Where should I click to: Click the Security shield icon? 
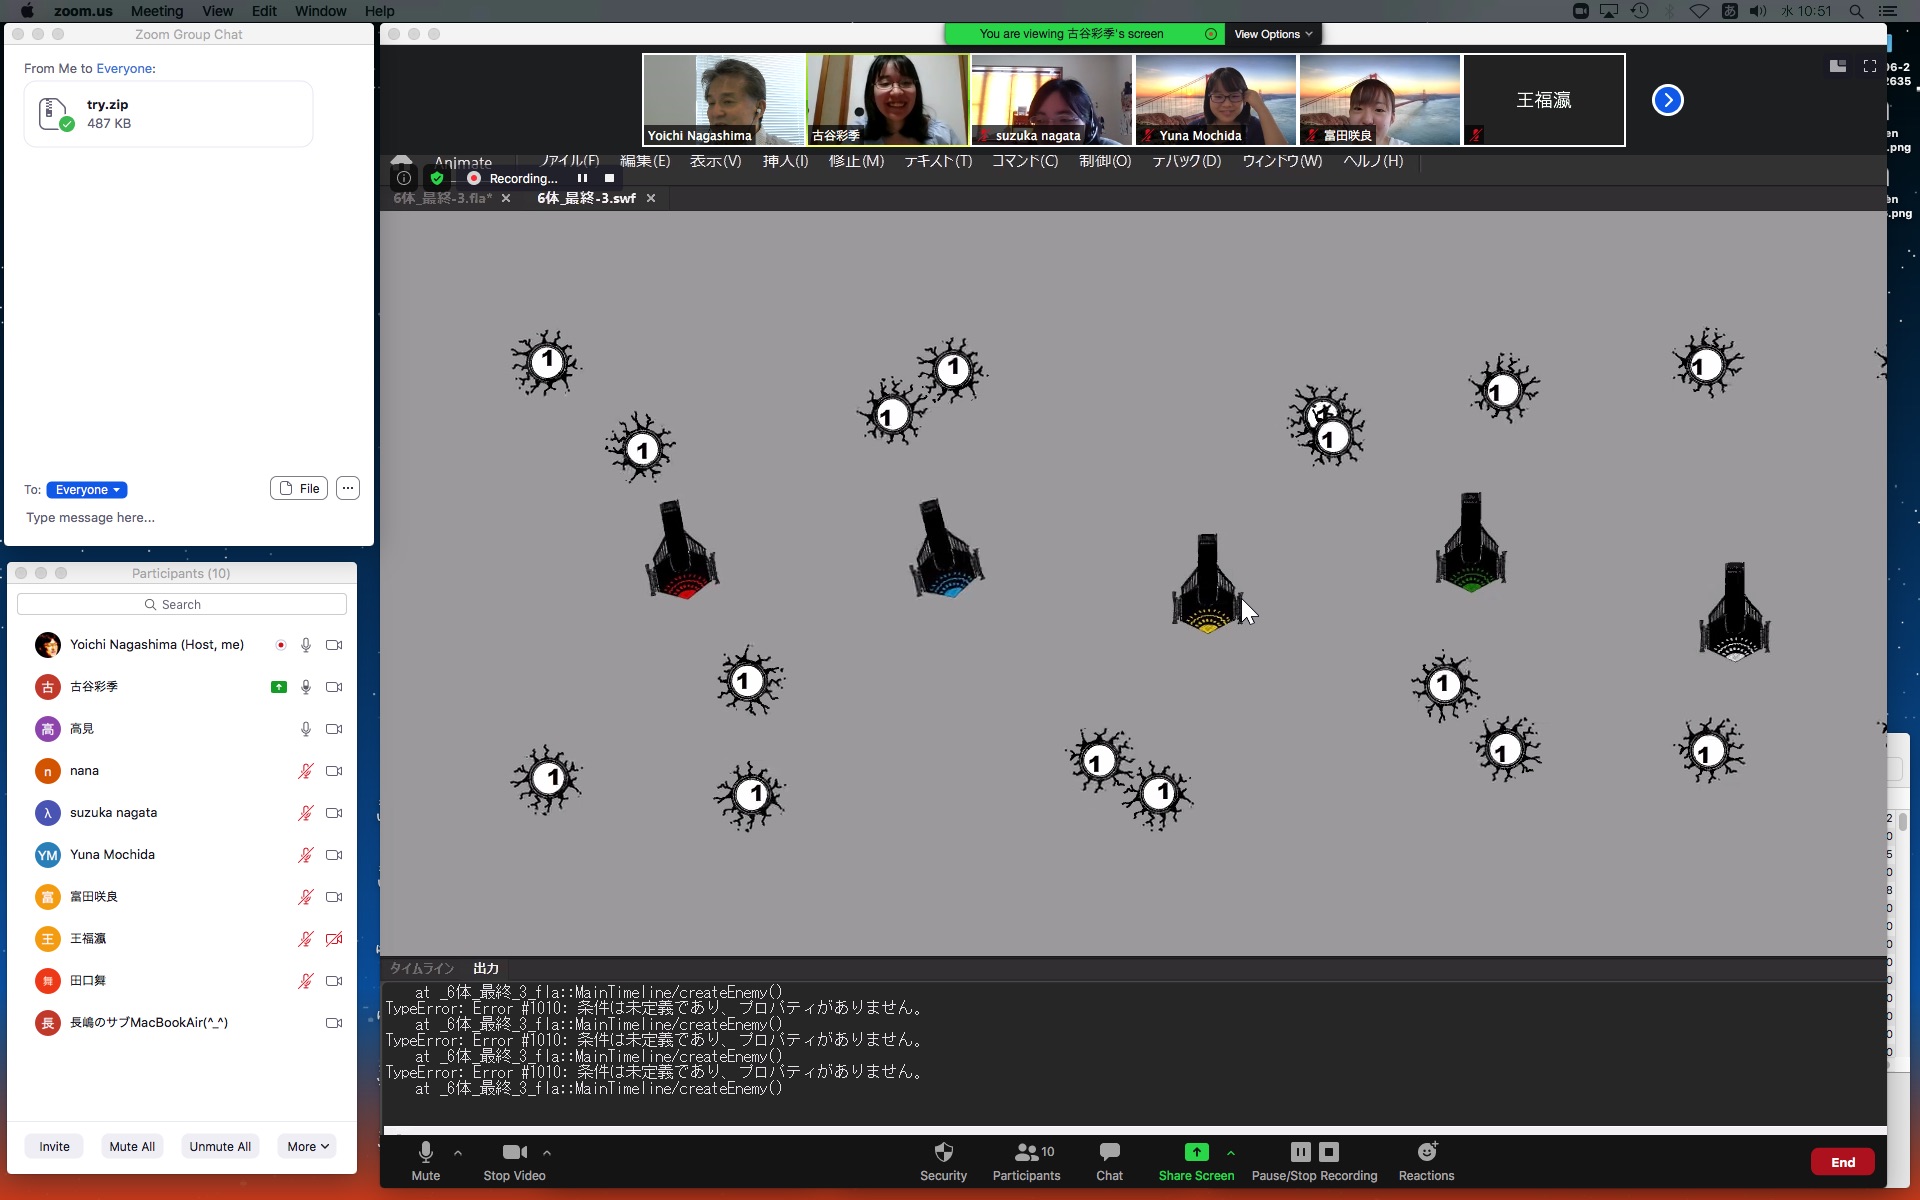coord(943,1152)
